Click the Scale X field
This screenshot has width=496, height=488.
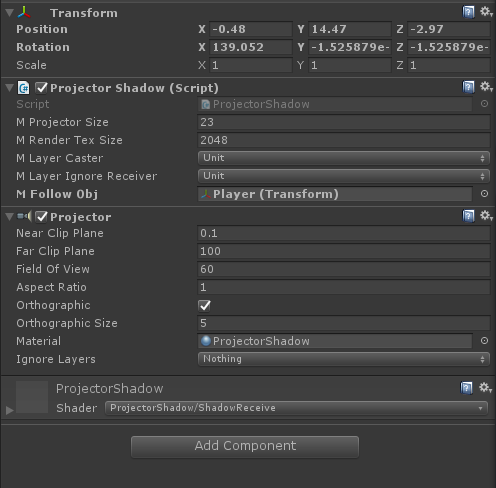pos(251,65)
